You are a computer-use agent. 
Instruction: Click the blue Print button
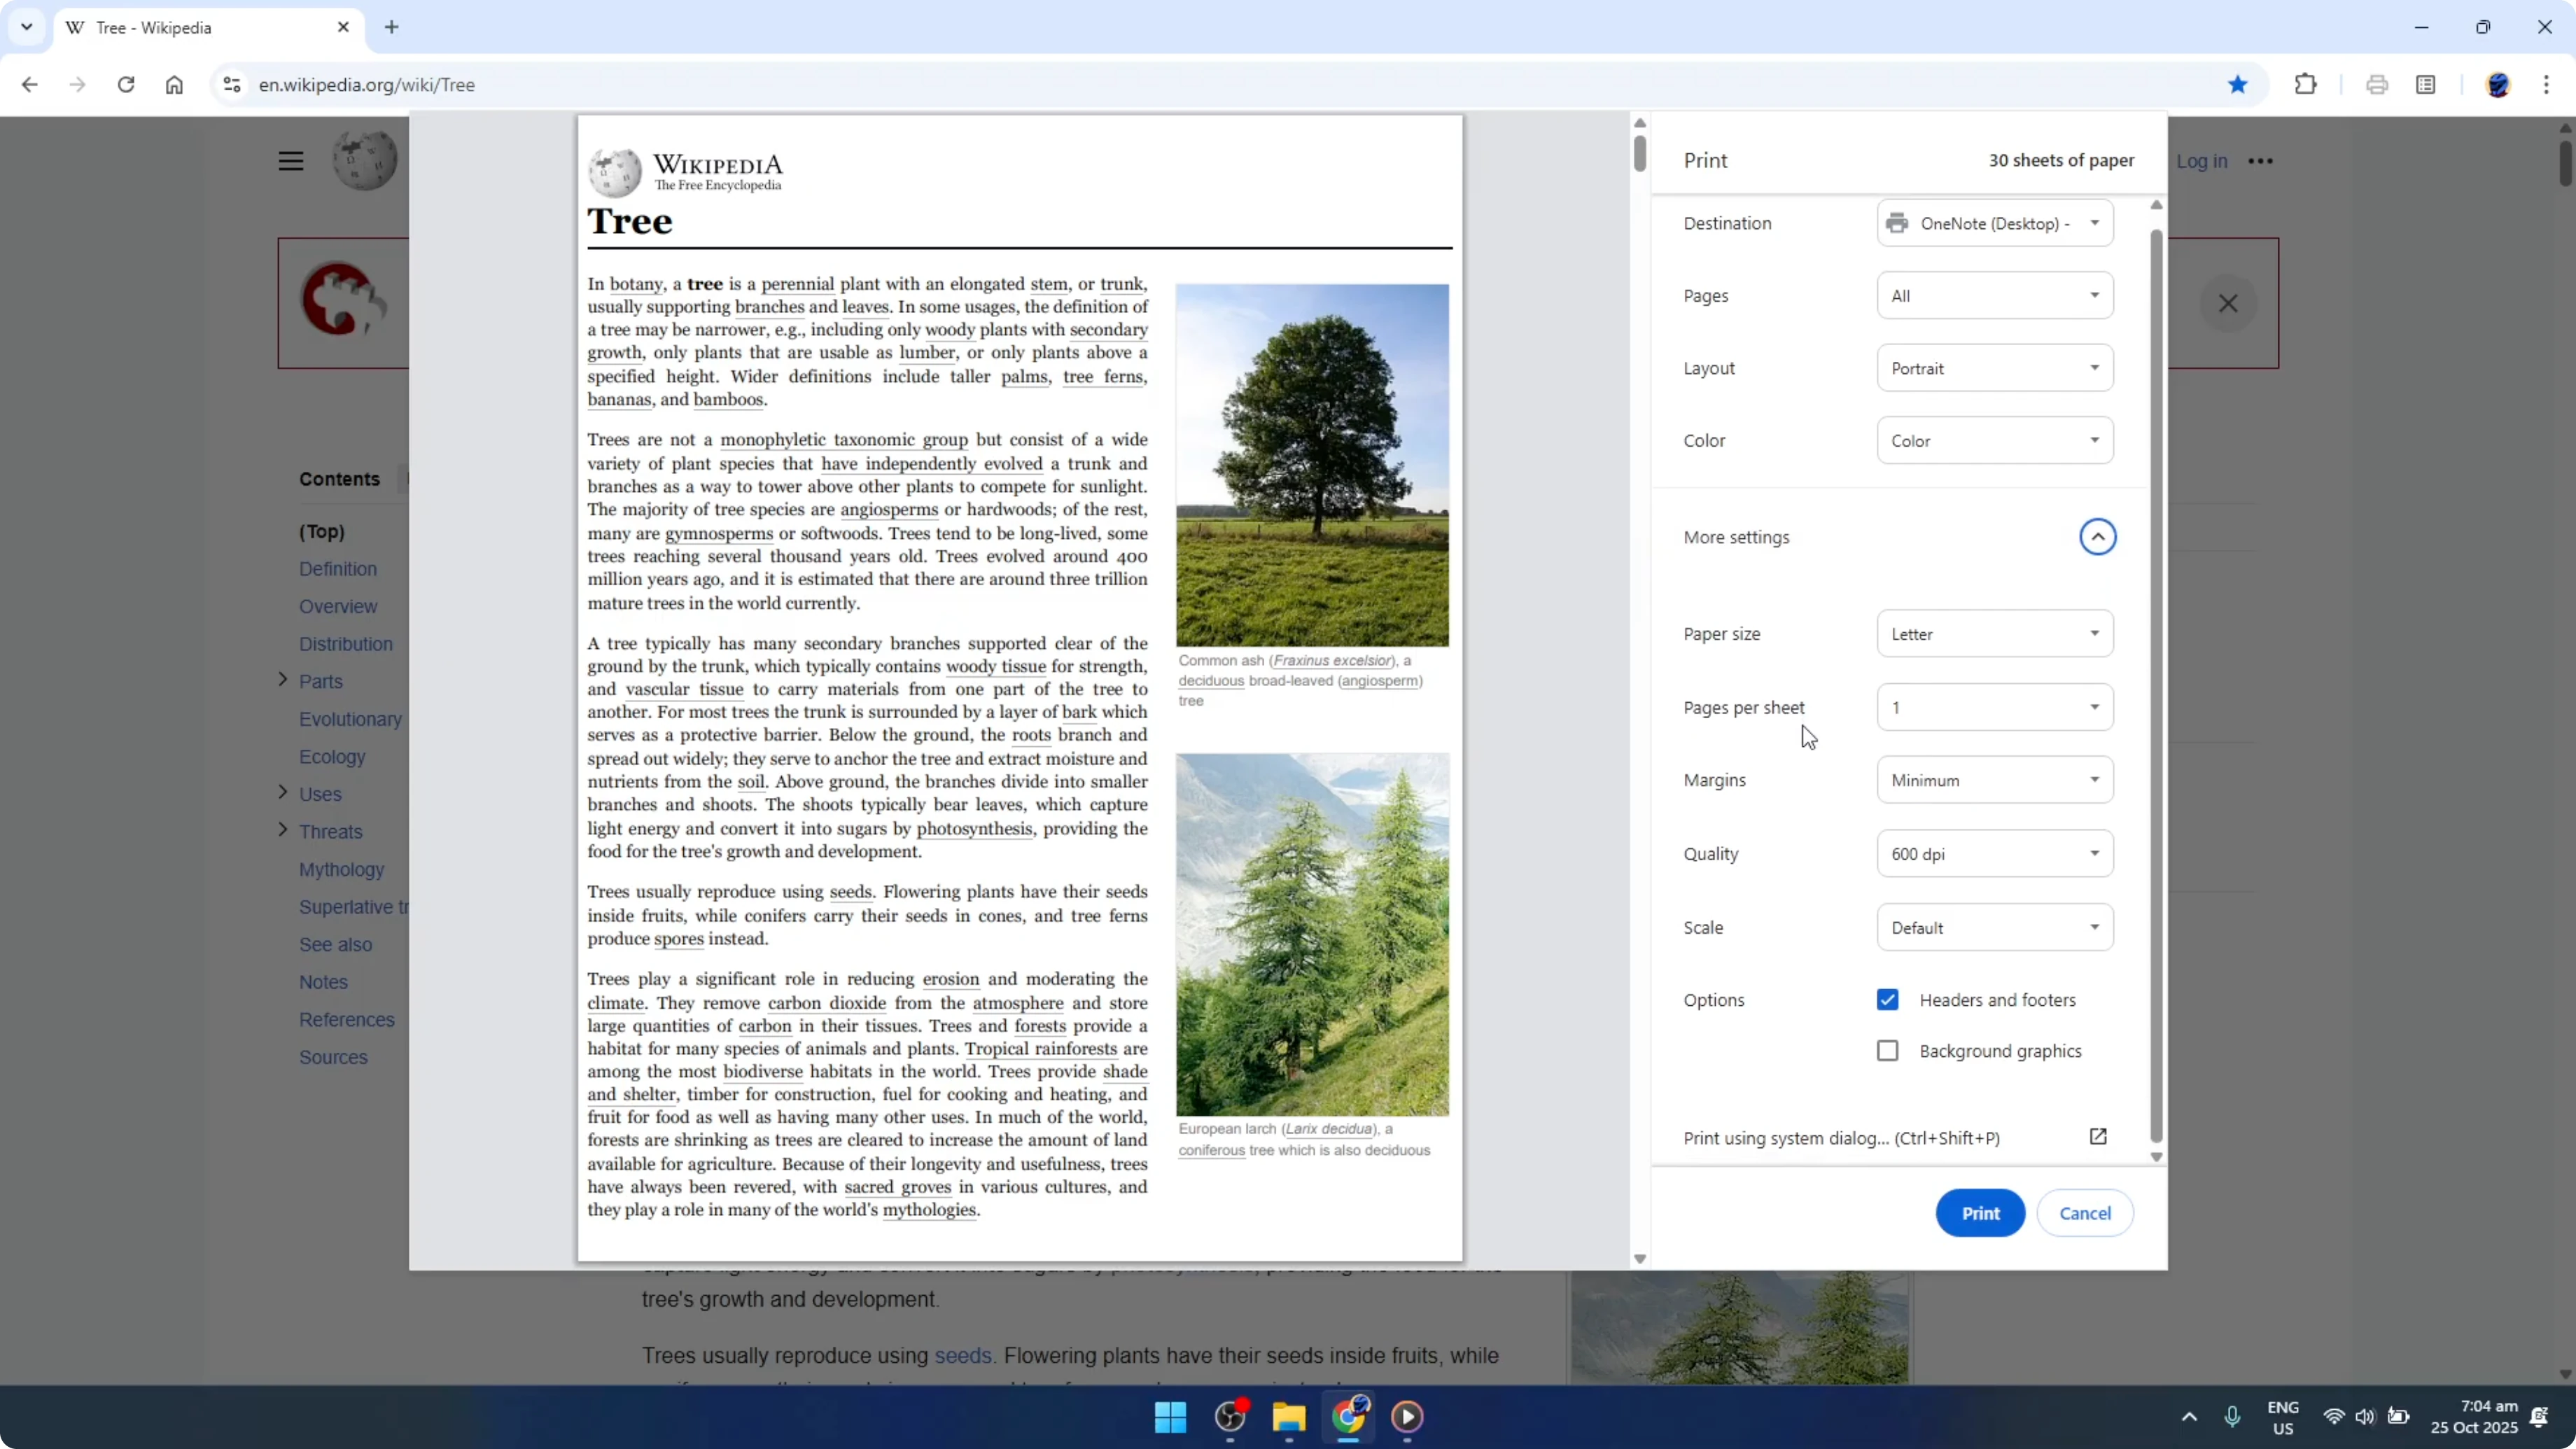[x=1980, y=1213]
